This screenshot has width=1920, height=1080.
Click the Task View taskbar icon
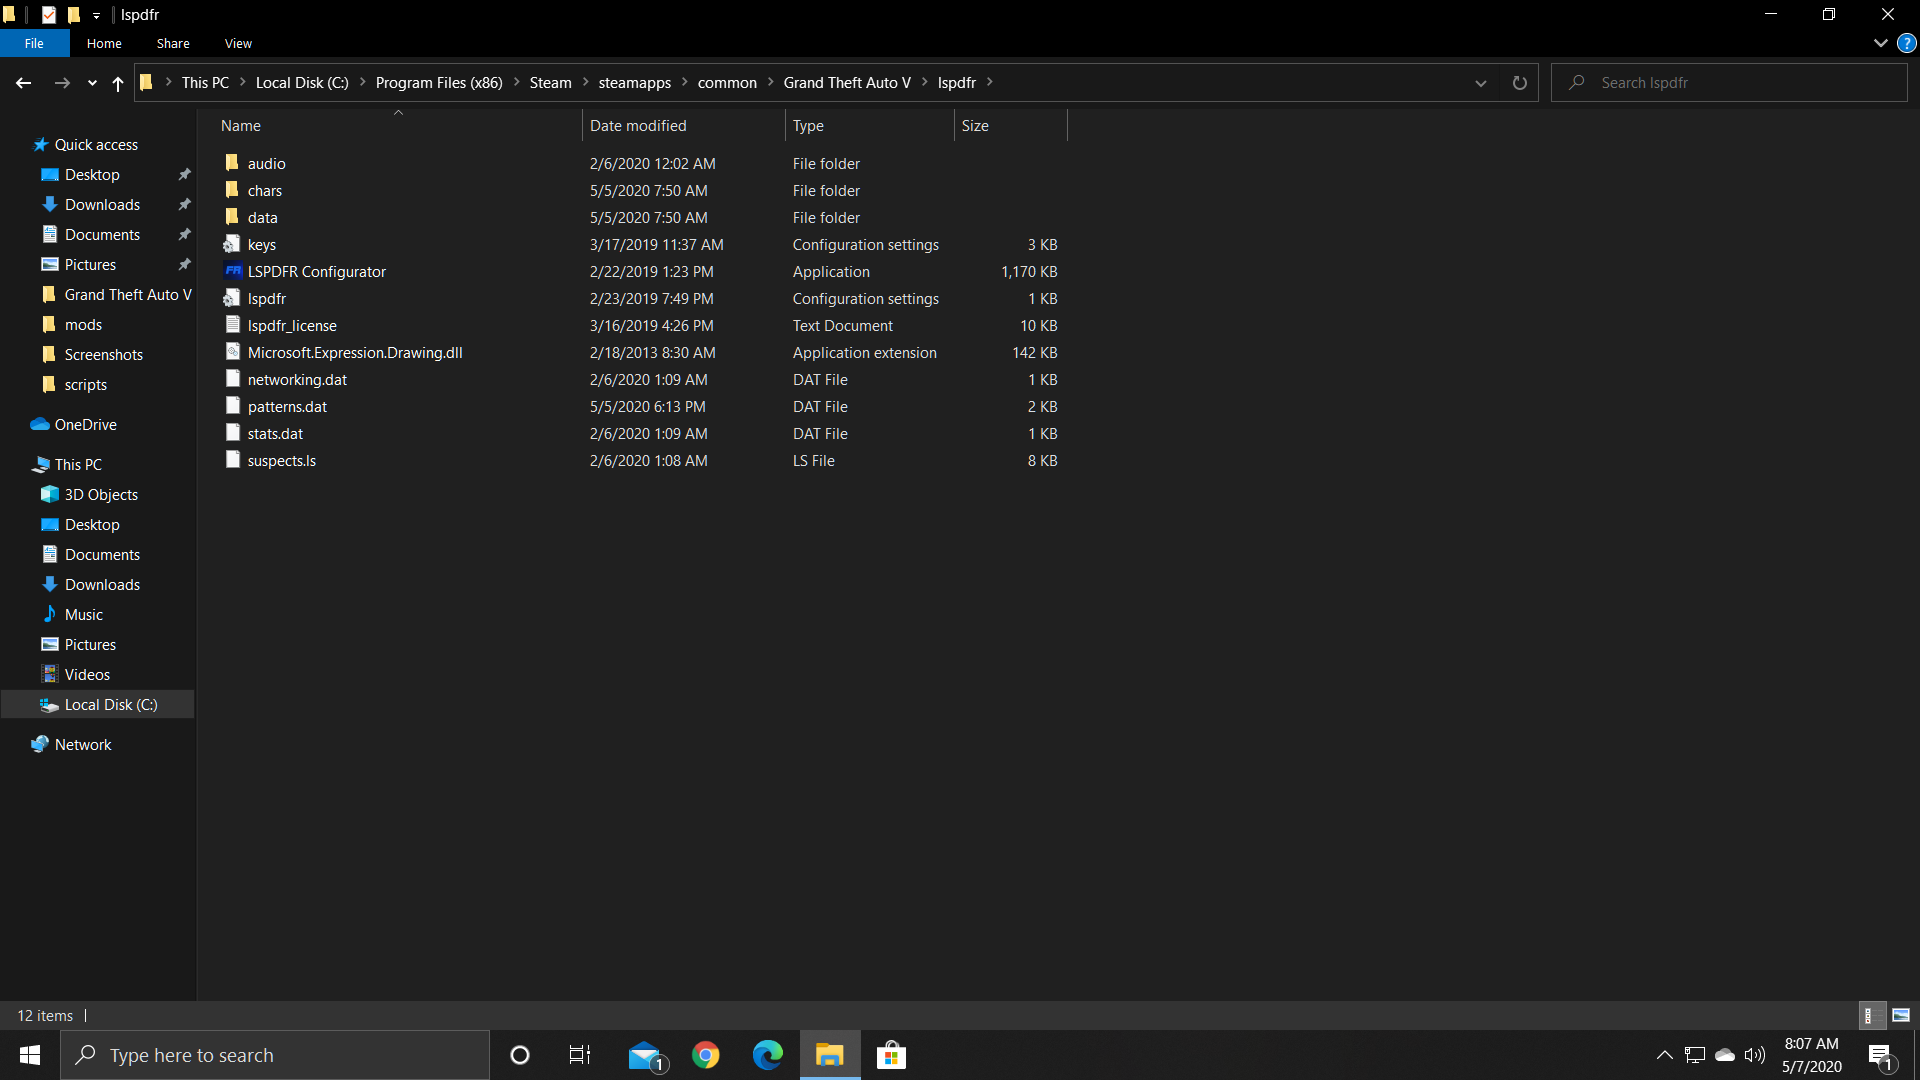pyautogui.click(x=580, y=1055)
